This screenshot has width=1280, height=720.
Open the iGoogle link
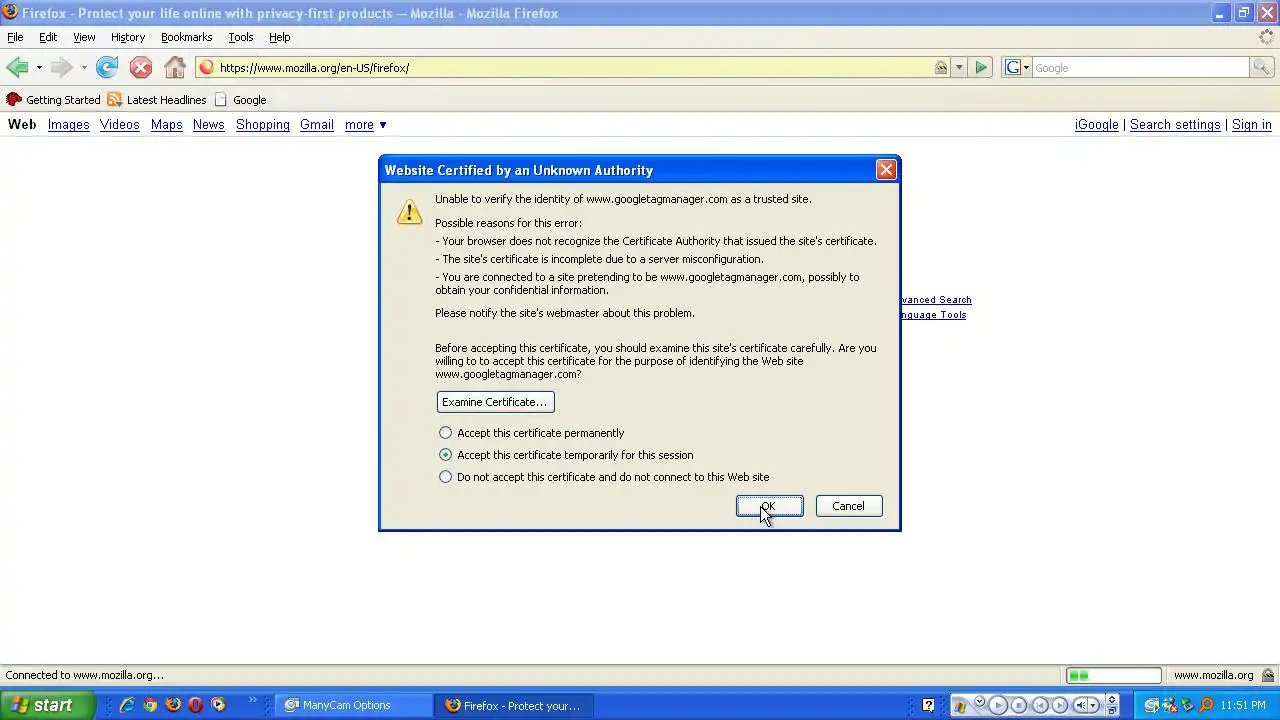[1096, 125]
